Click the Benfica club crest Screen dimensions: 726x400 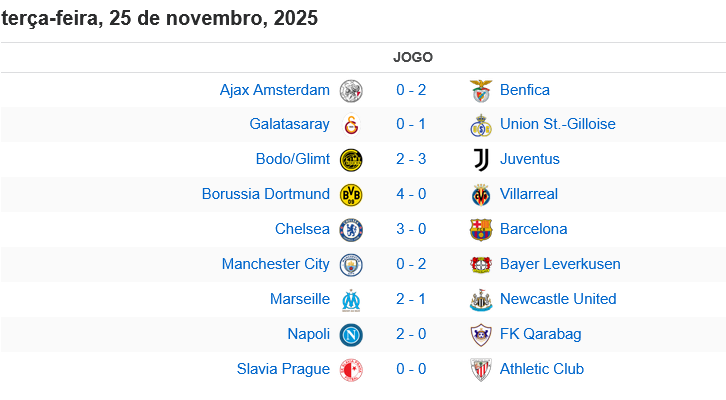481,91
